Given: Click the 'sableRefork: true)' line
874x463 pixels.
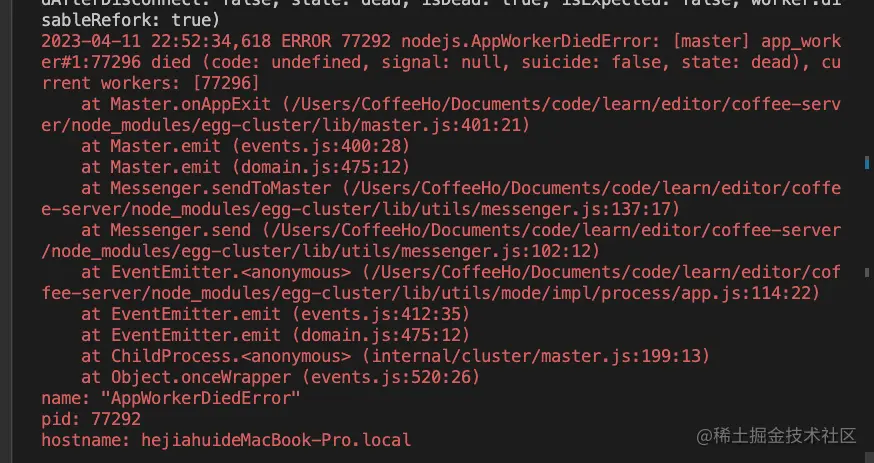Looking at the screenshot, I should 130,21.
